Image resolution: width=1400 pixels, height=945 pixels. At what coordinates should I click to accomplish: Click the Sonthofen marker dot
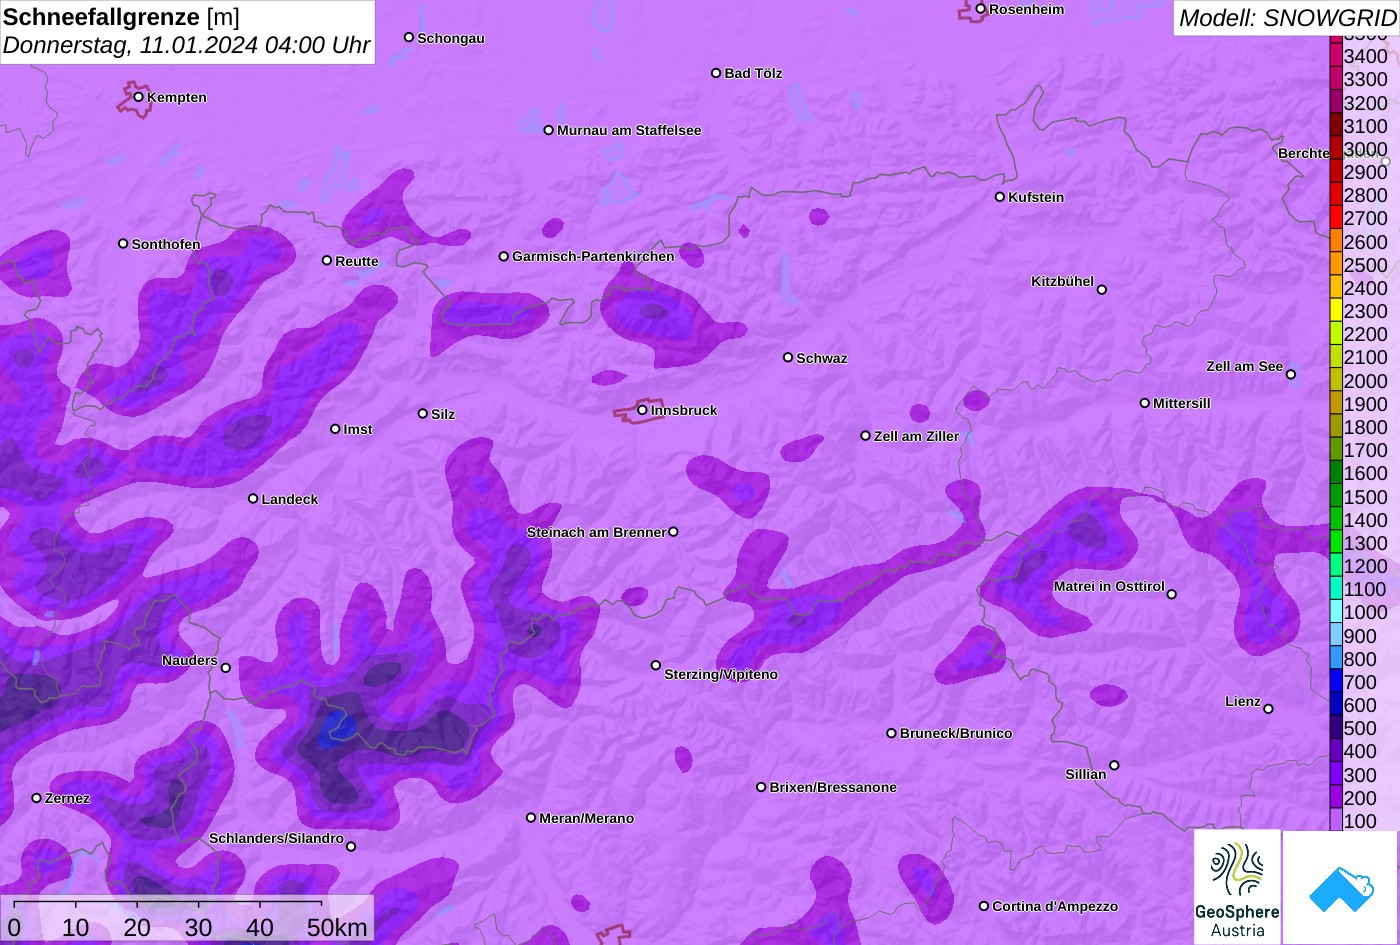[x=123, y=243]
